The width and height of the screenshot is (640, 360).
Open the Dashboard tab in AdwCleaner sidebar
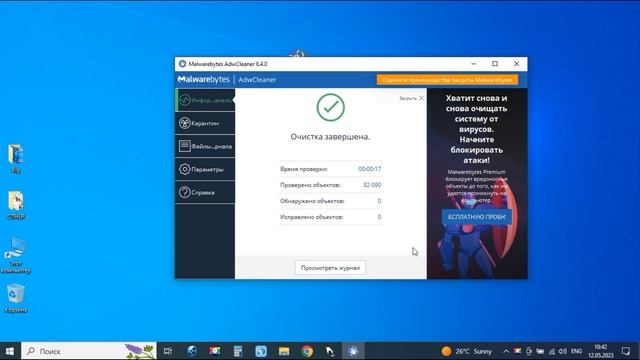click(x=205, y=100)
